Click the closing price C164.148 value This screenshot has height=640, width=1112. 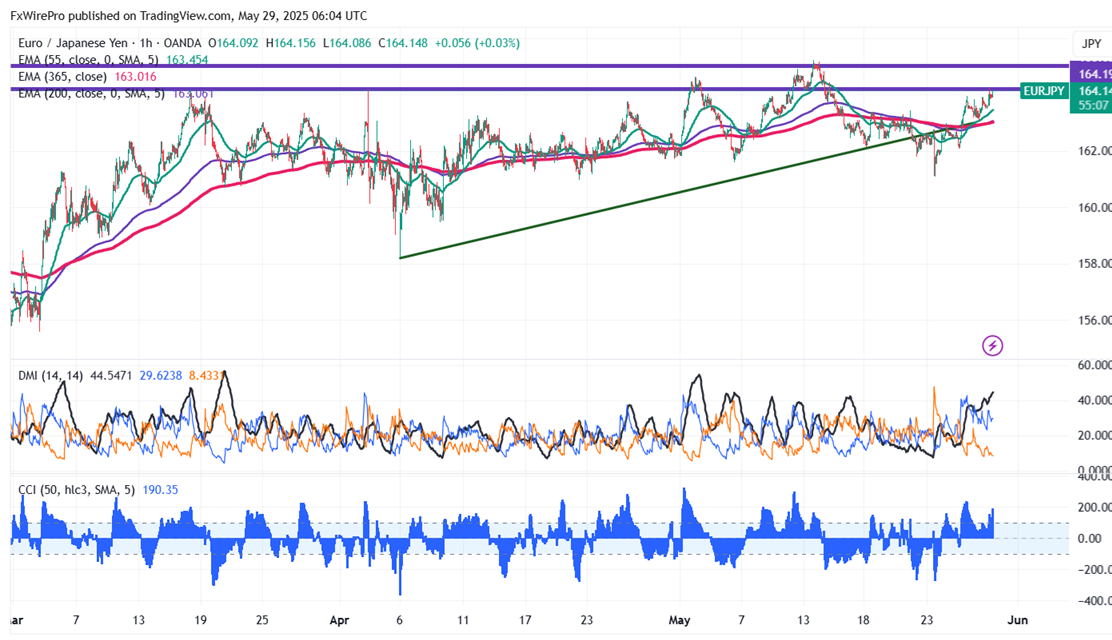403,43
